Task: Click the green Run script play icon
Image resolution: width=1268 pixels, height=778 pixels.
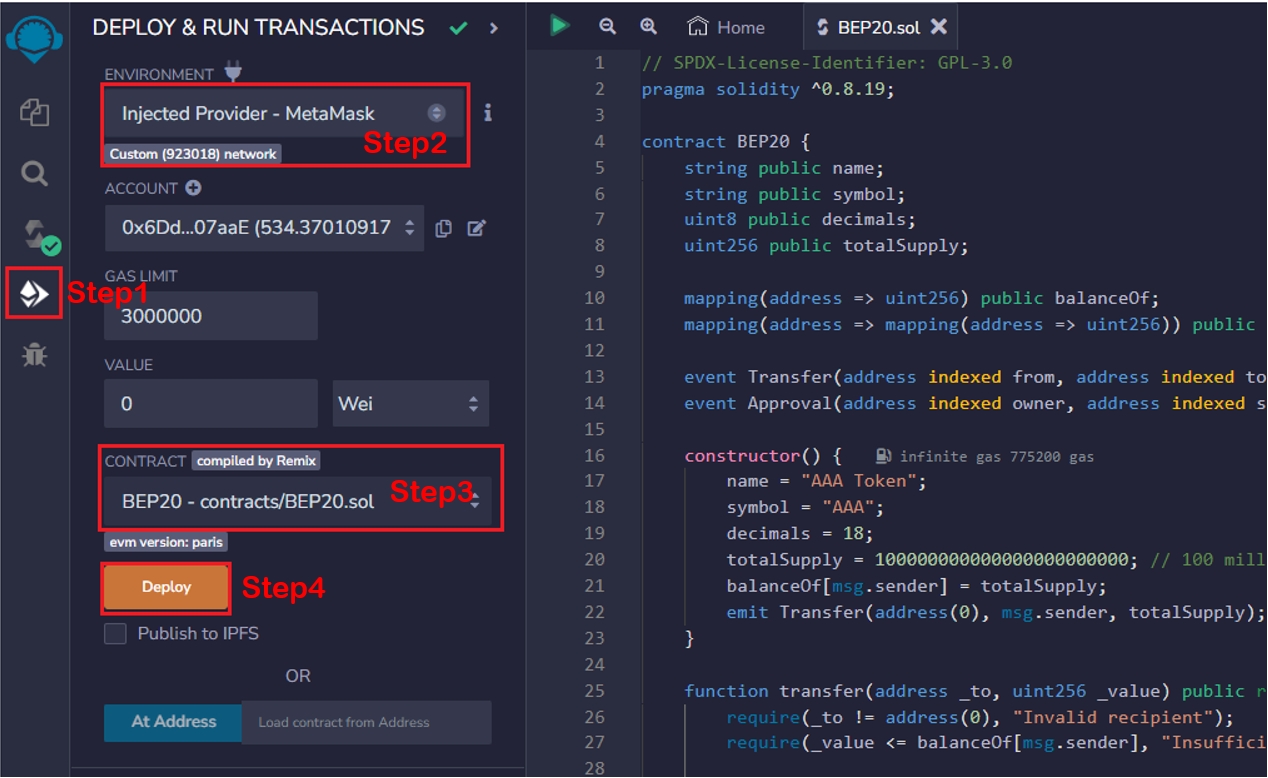Action: 560,26
